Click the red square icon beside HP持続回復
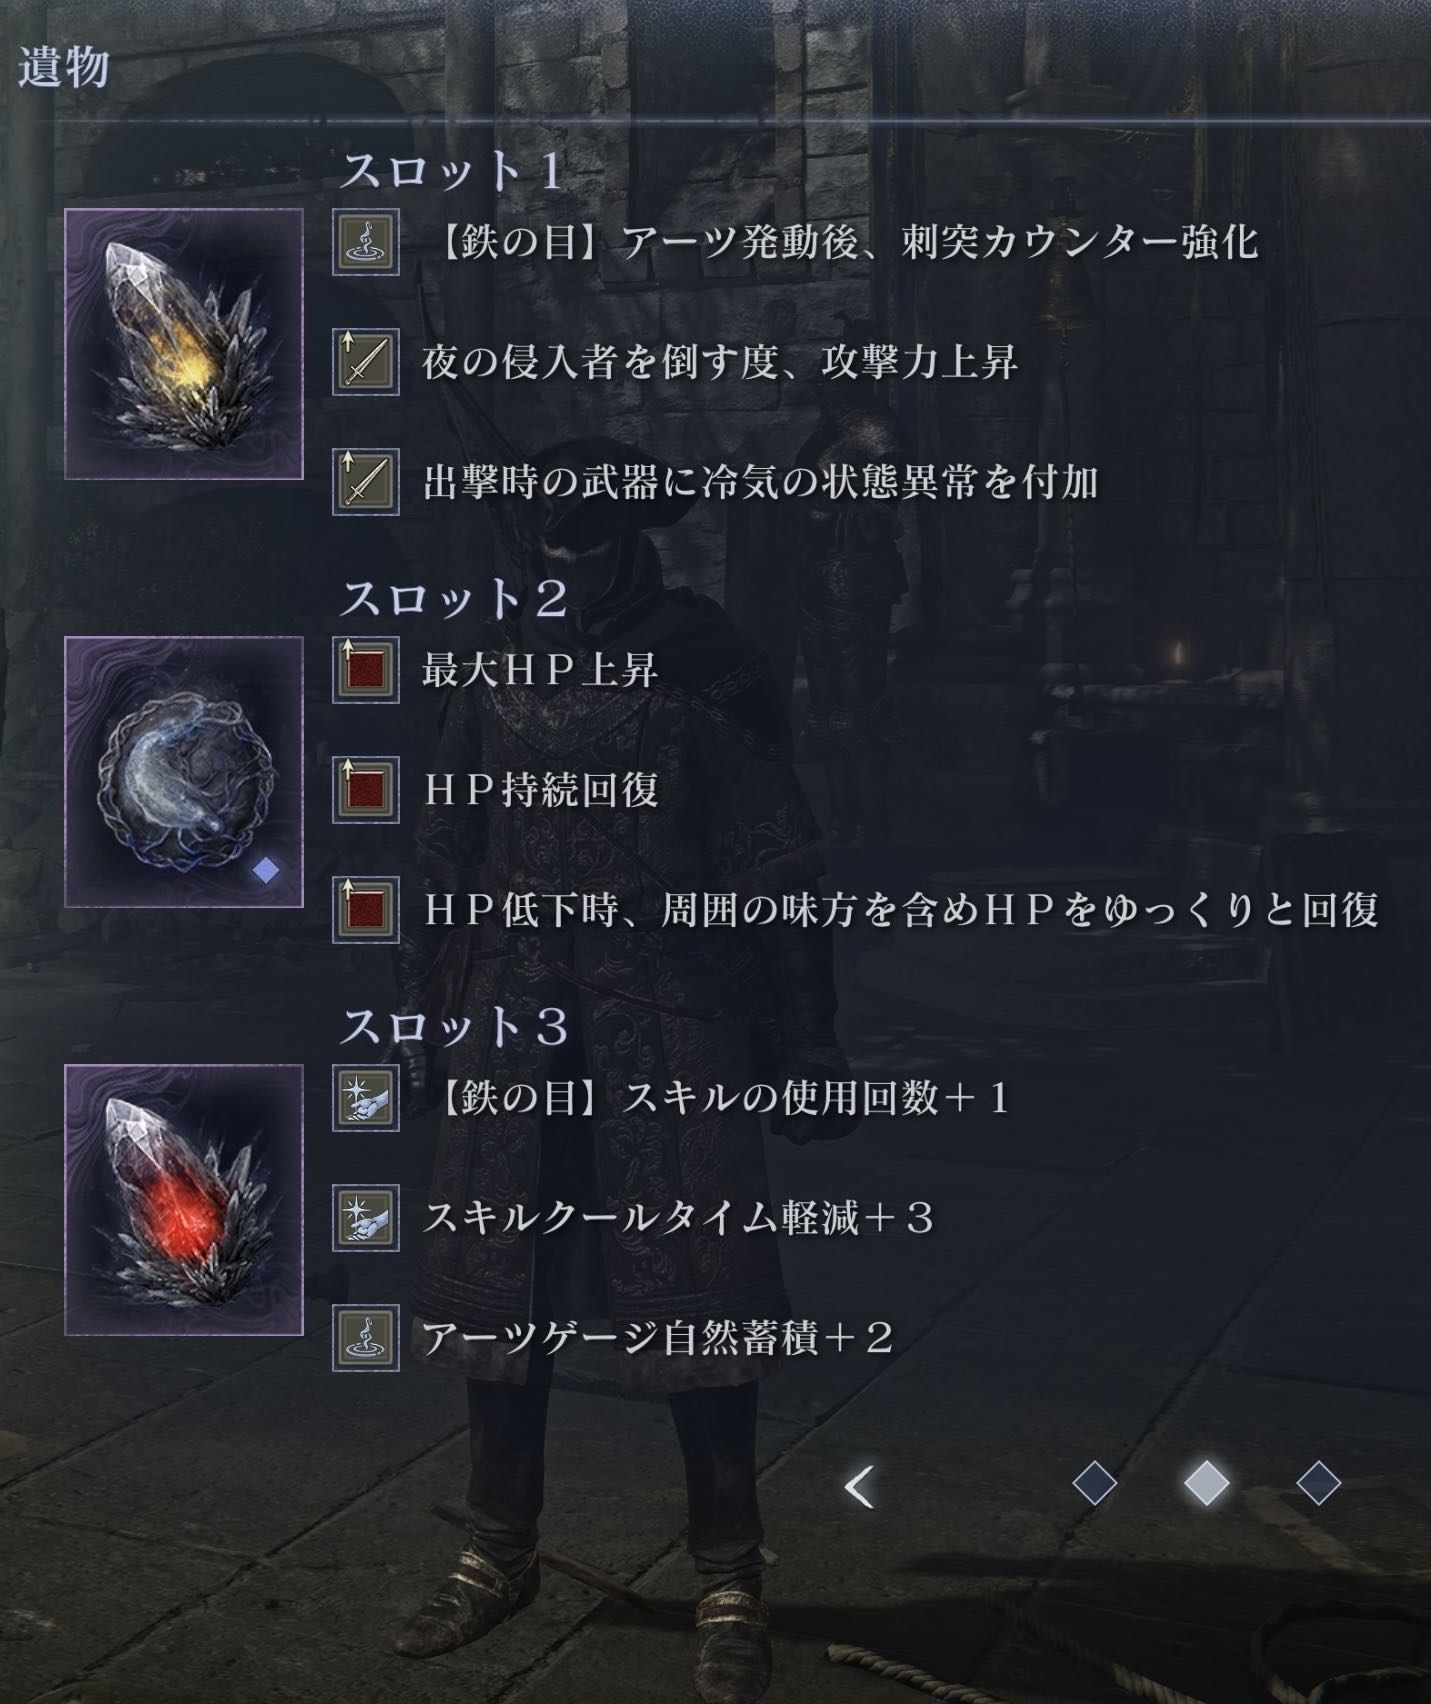 366,790
